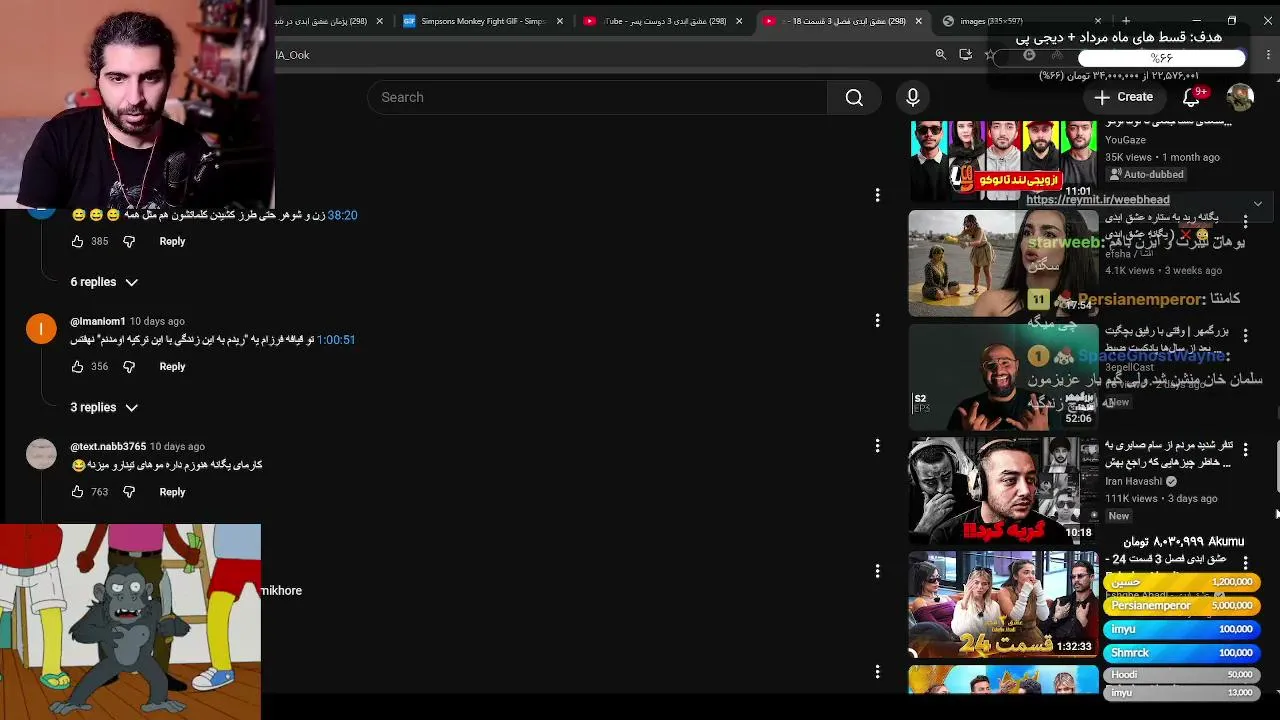The image size is (1280, 720).
Task: Open options menu for @lmaniom1 comment
Action: click(x=877, y=320)
